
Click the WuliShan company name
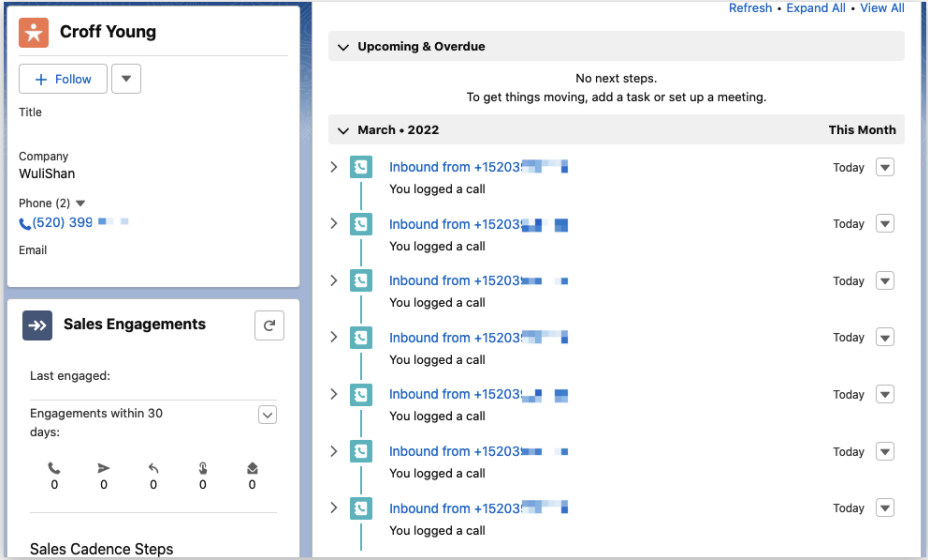click(x=47, y=173)
